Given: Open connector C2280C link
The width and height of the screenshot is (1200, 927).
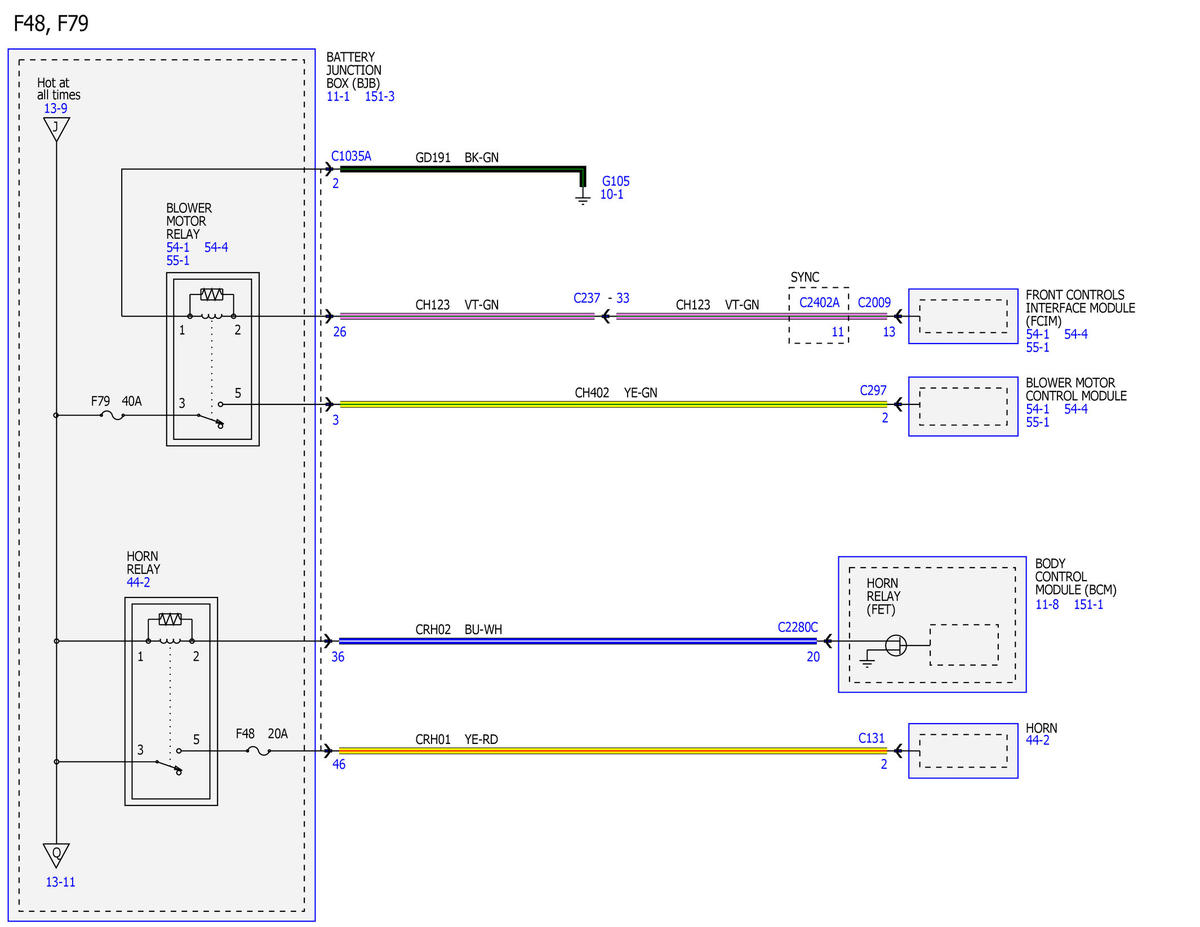Looking at the screenshot, I should (798, 628).
